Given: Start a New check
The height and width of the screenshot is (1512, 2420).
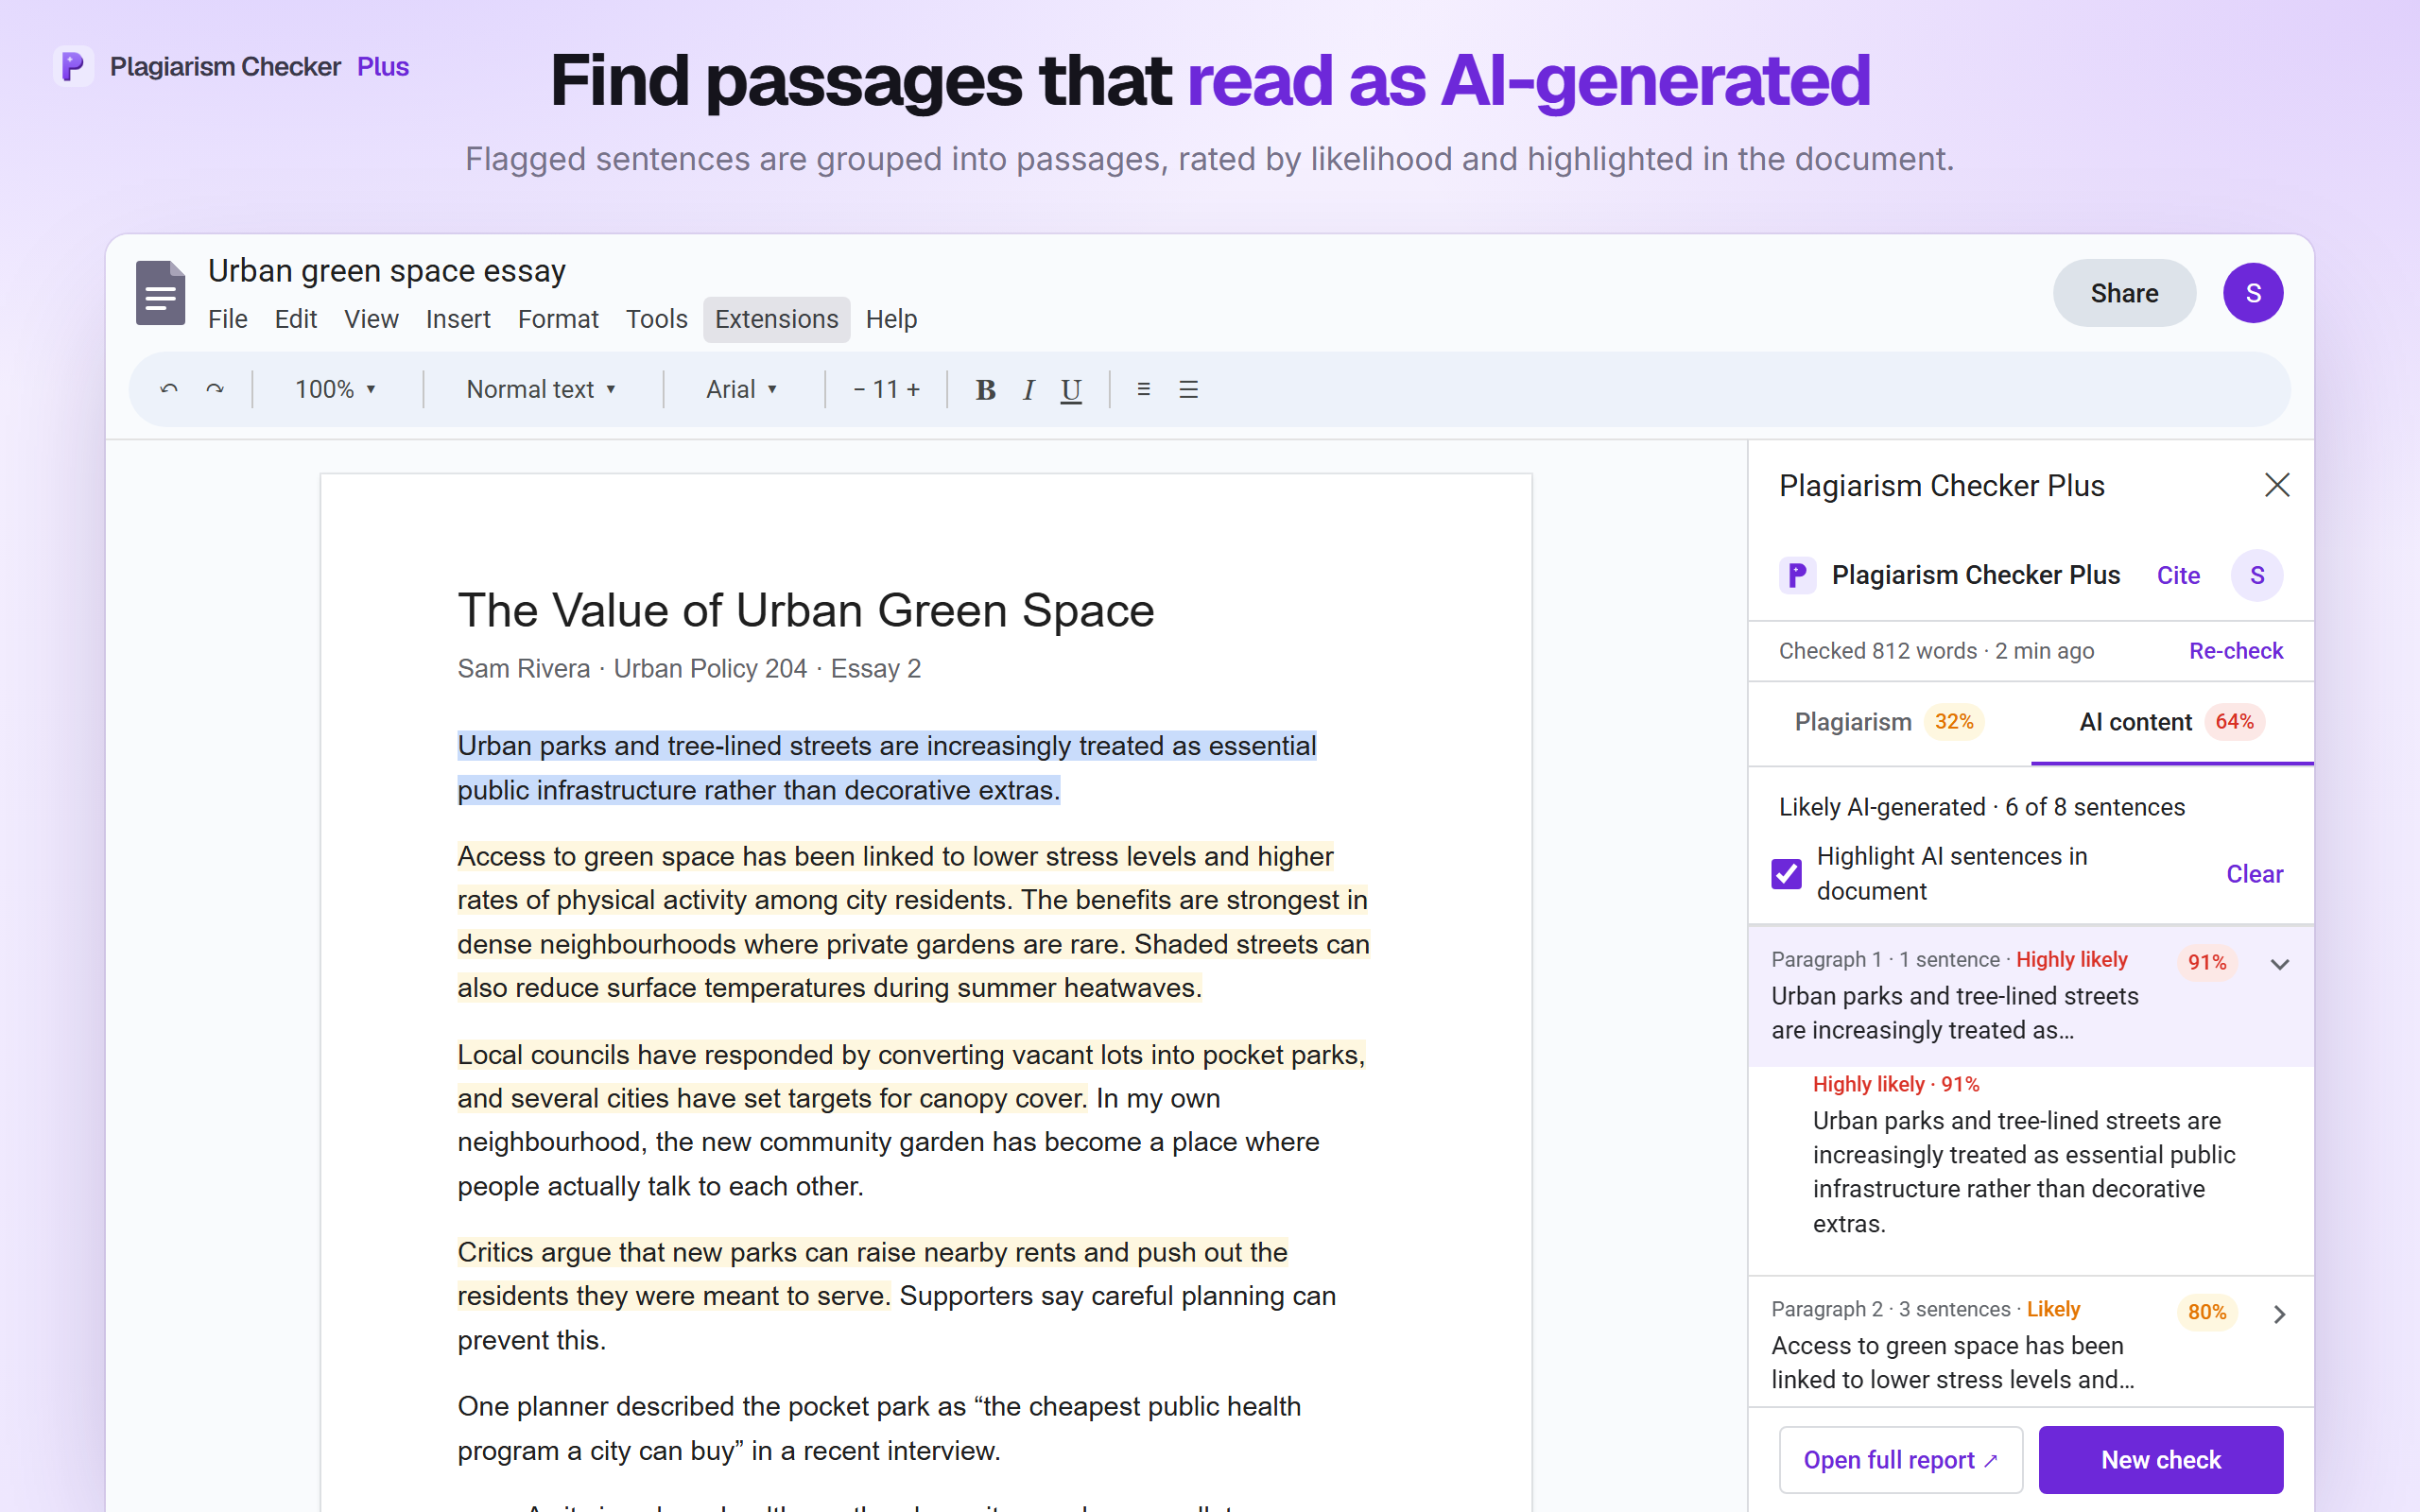Looking at the screenshot, I should coord(2160,1459).
